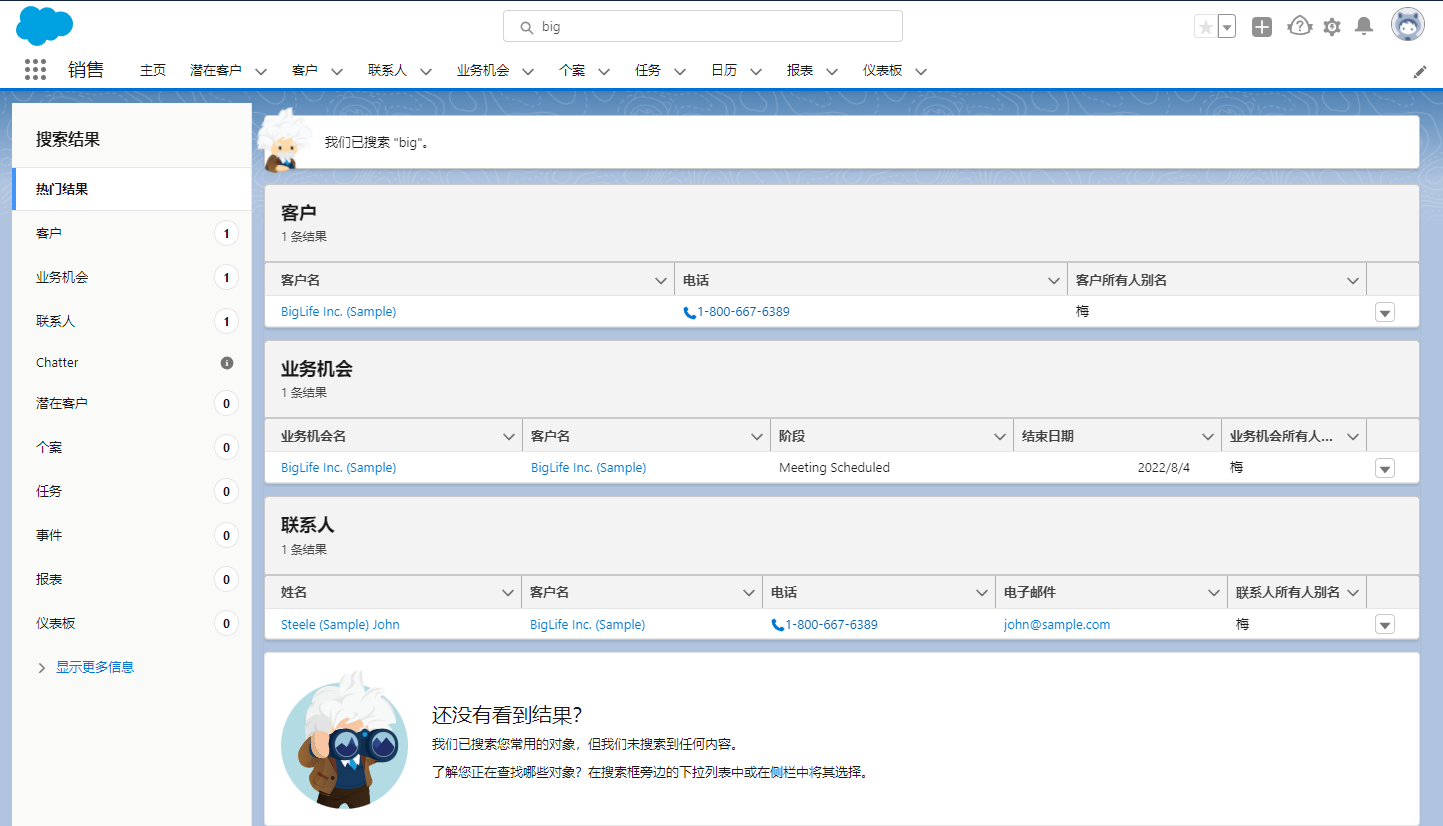
Task: Open row actions dropdown for the 业务机会 result
Action: (x=1385, y=469)
